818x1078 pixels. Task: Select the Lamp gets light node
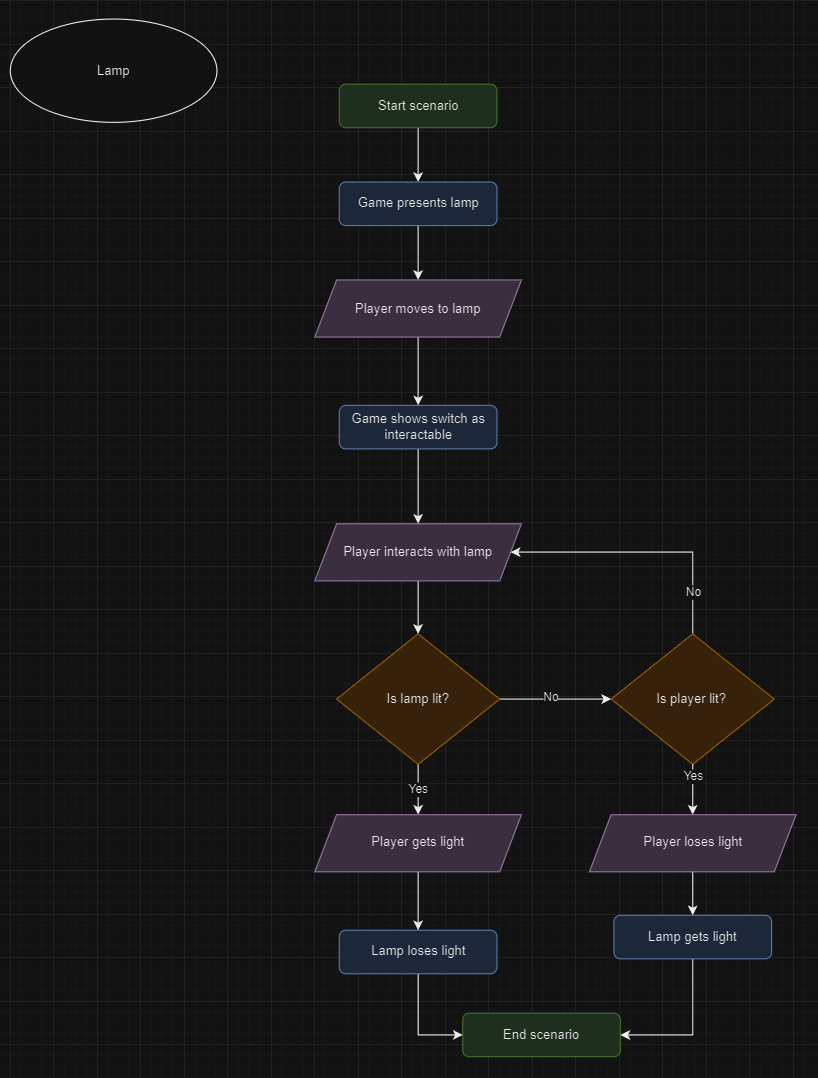pyautogui.click(x=692, y=937)
